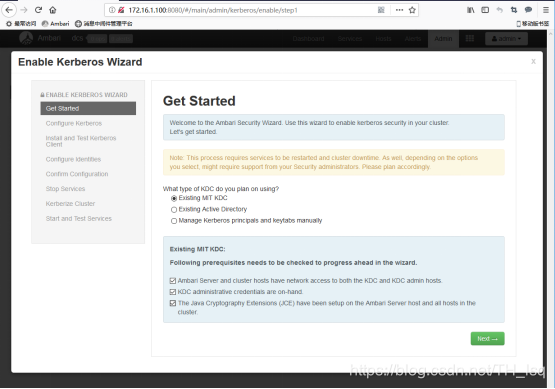Select the Configure Identities wizard step

tap(73, 159)
